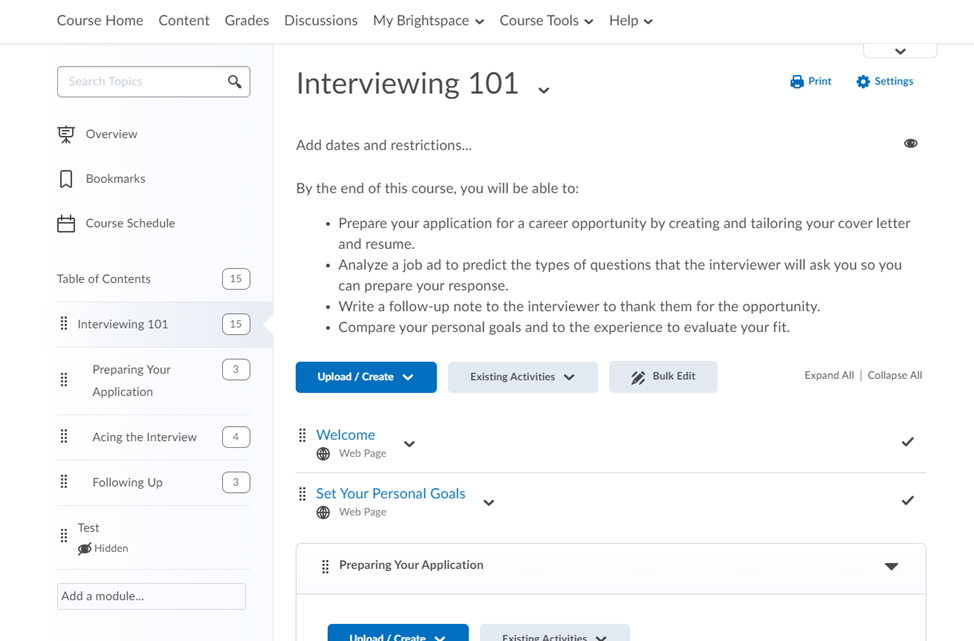
Task: Click the drag handle beside Acing the Interview
Action: 66,437
